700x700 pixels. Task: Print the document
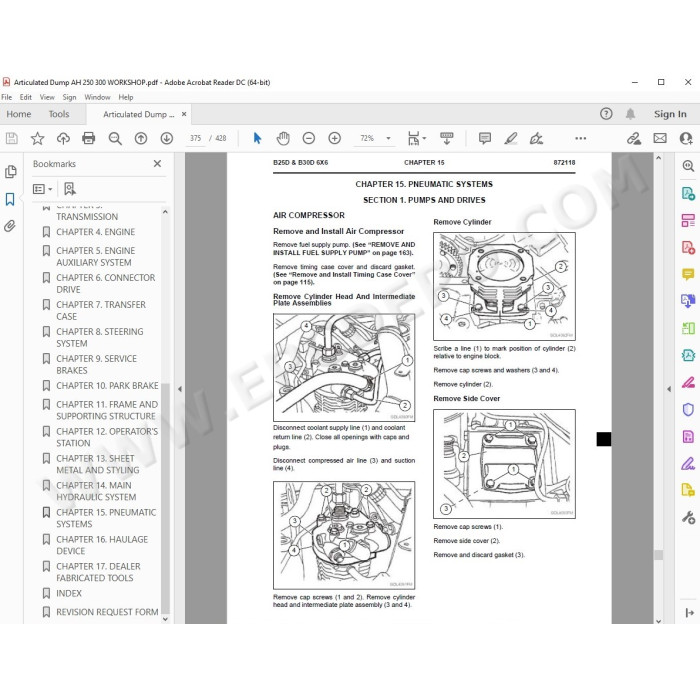(x=89, y=138)
